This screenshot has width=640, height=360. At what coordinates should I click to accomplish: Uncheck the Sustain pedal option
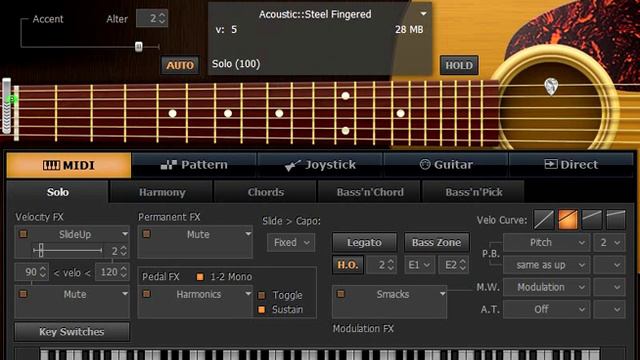pos(262,310)
